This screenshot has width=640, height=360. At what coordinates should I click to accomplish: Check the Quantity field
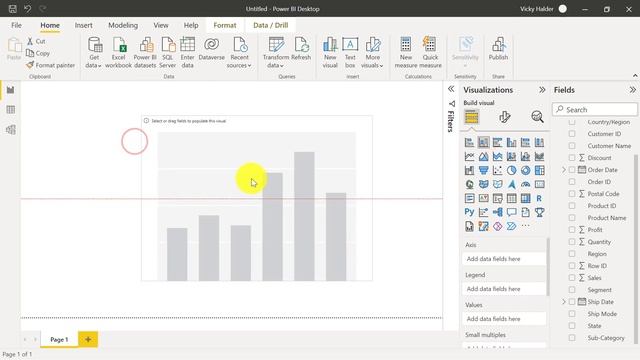coord(572,242)
